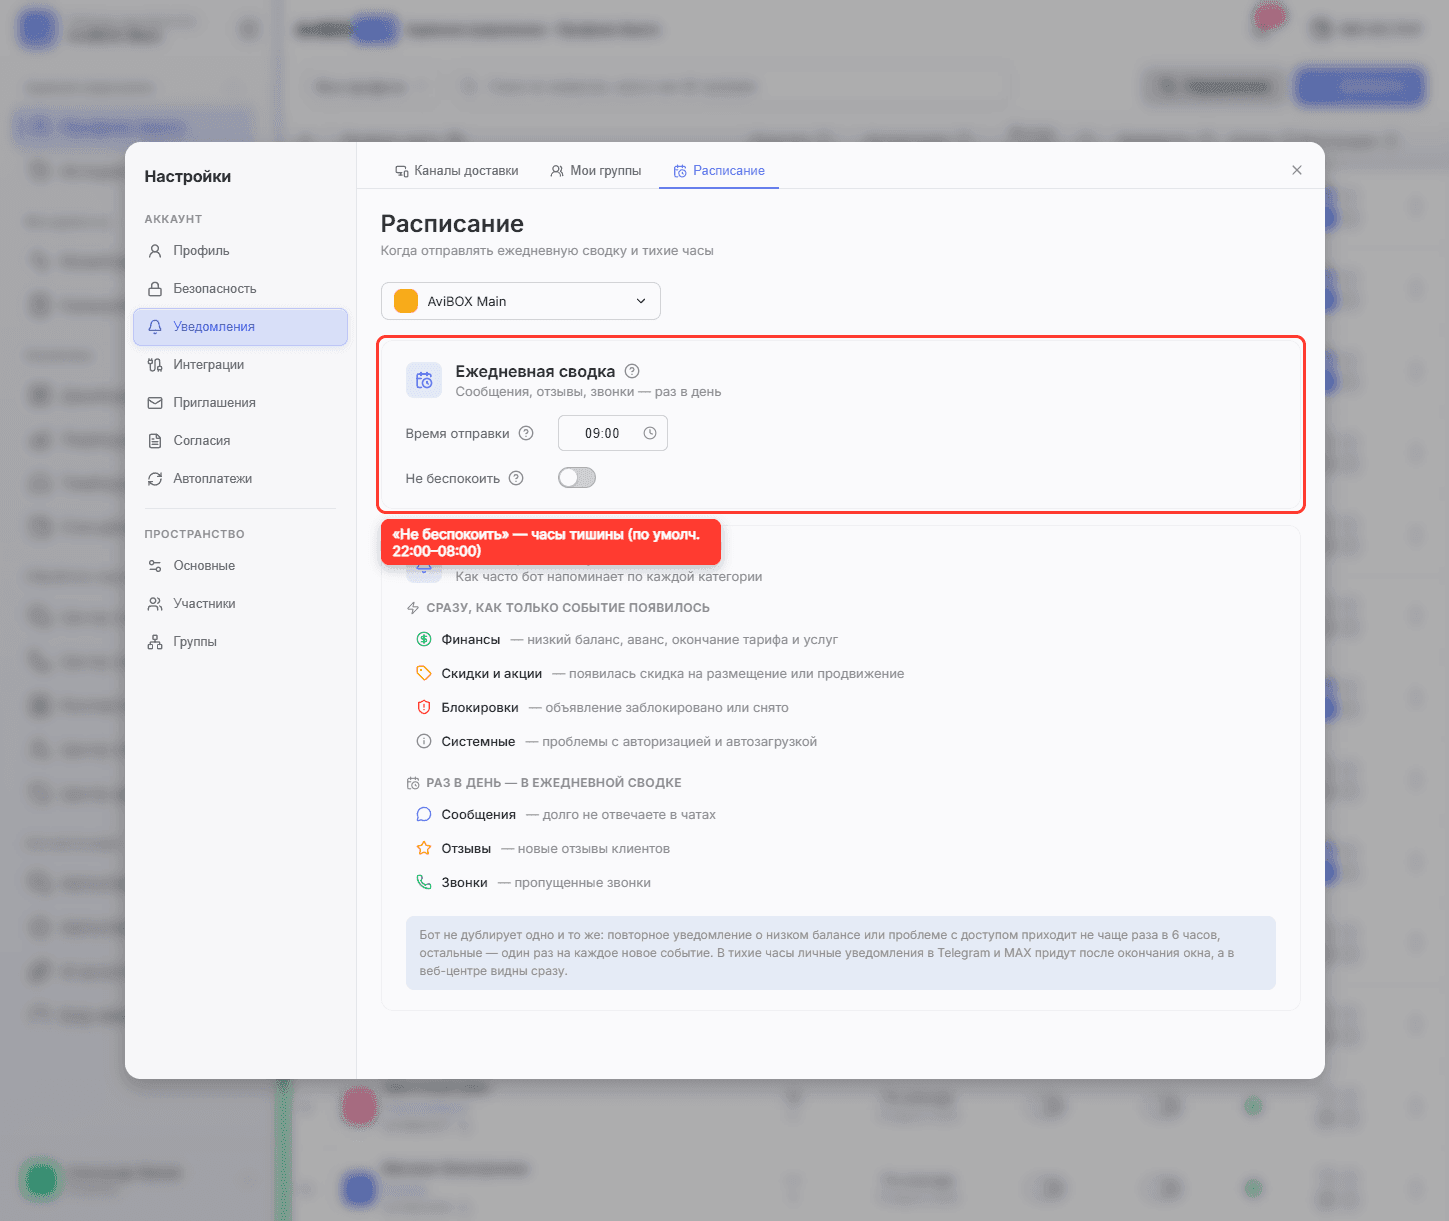The image size is (1449, 1221).
Task: Click the Отзывы category label
Action: tap(467, 849)
